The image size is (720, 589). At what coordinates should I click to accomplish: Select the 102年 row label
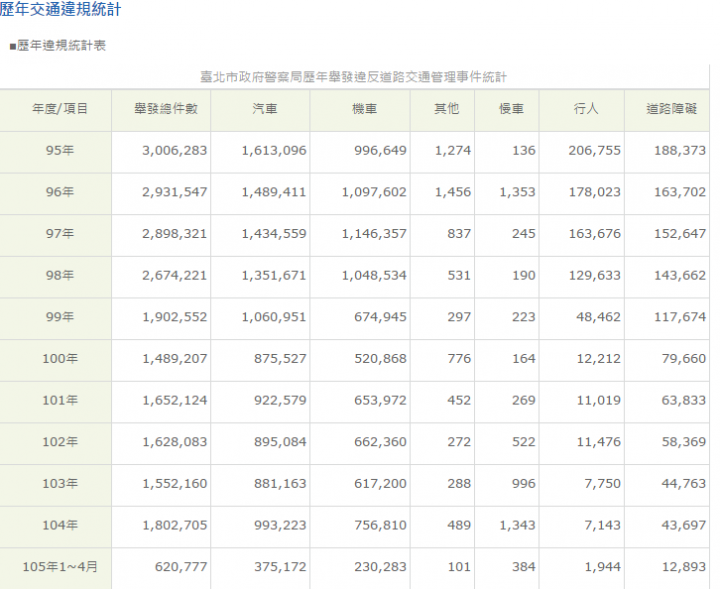(x=60, y=442)
